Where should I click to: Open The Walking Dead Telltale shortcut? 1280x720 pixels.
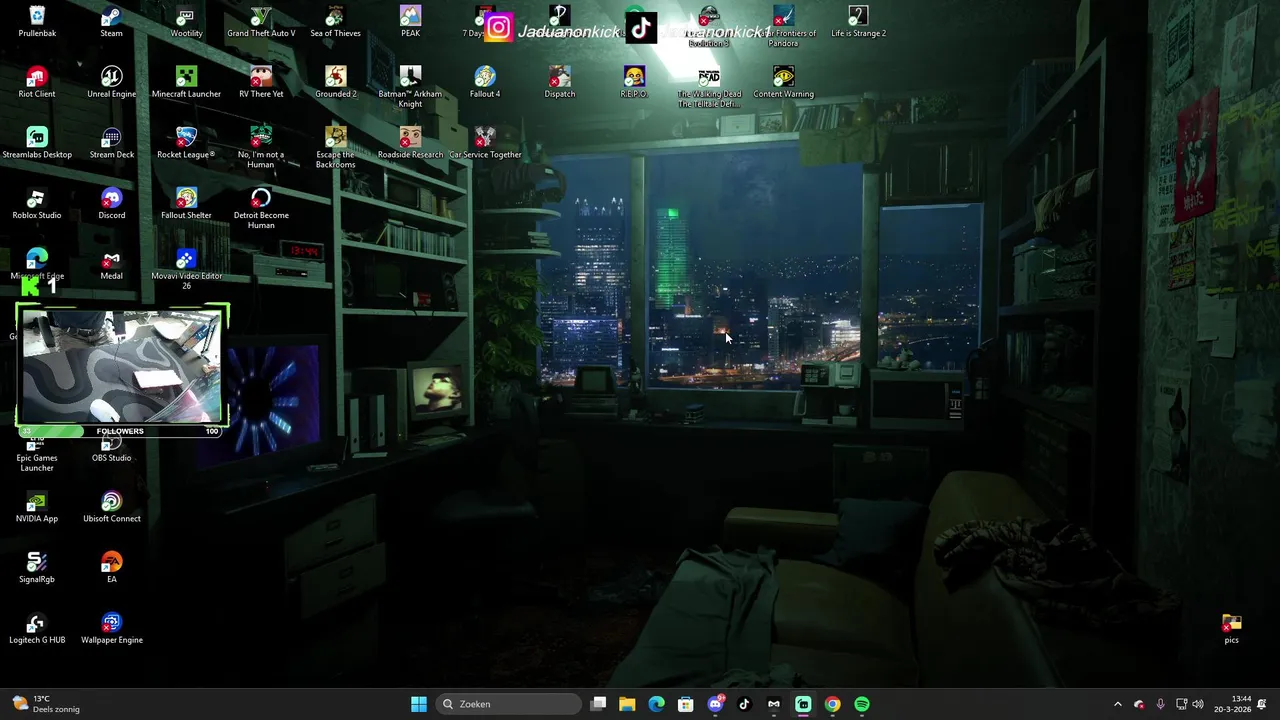709,88
